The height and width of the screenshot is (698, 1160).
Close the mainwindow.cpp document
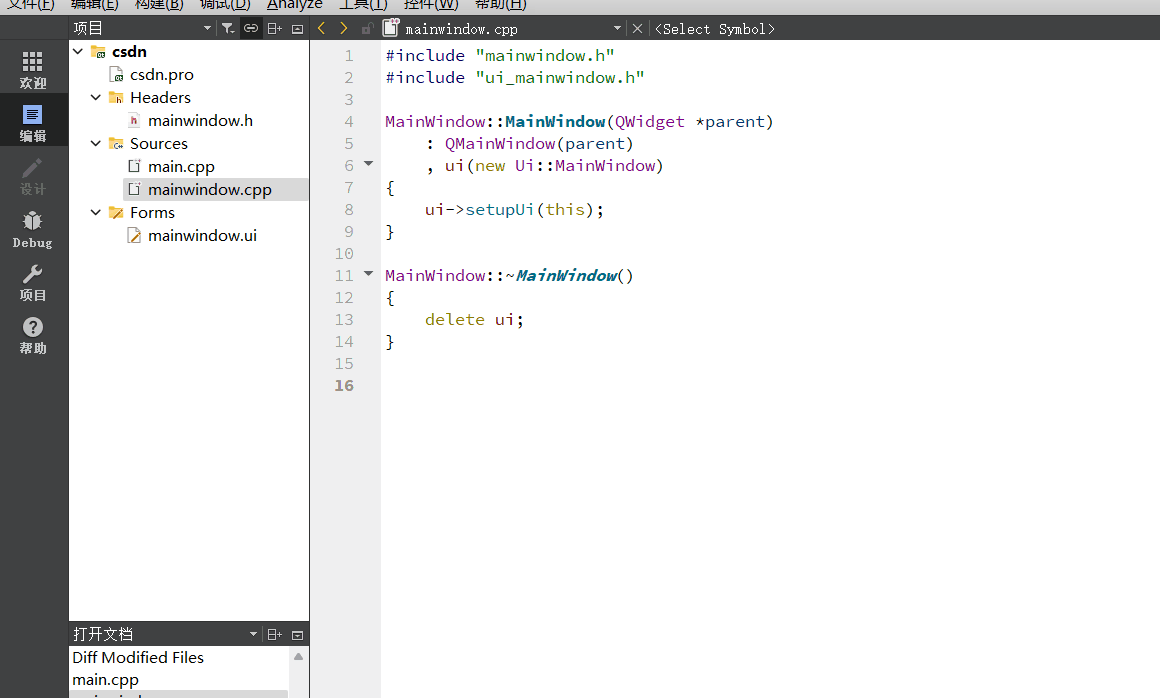click(637, 29)
